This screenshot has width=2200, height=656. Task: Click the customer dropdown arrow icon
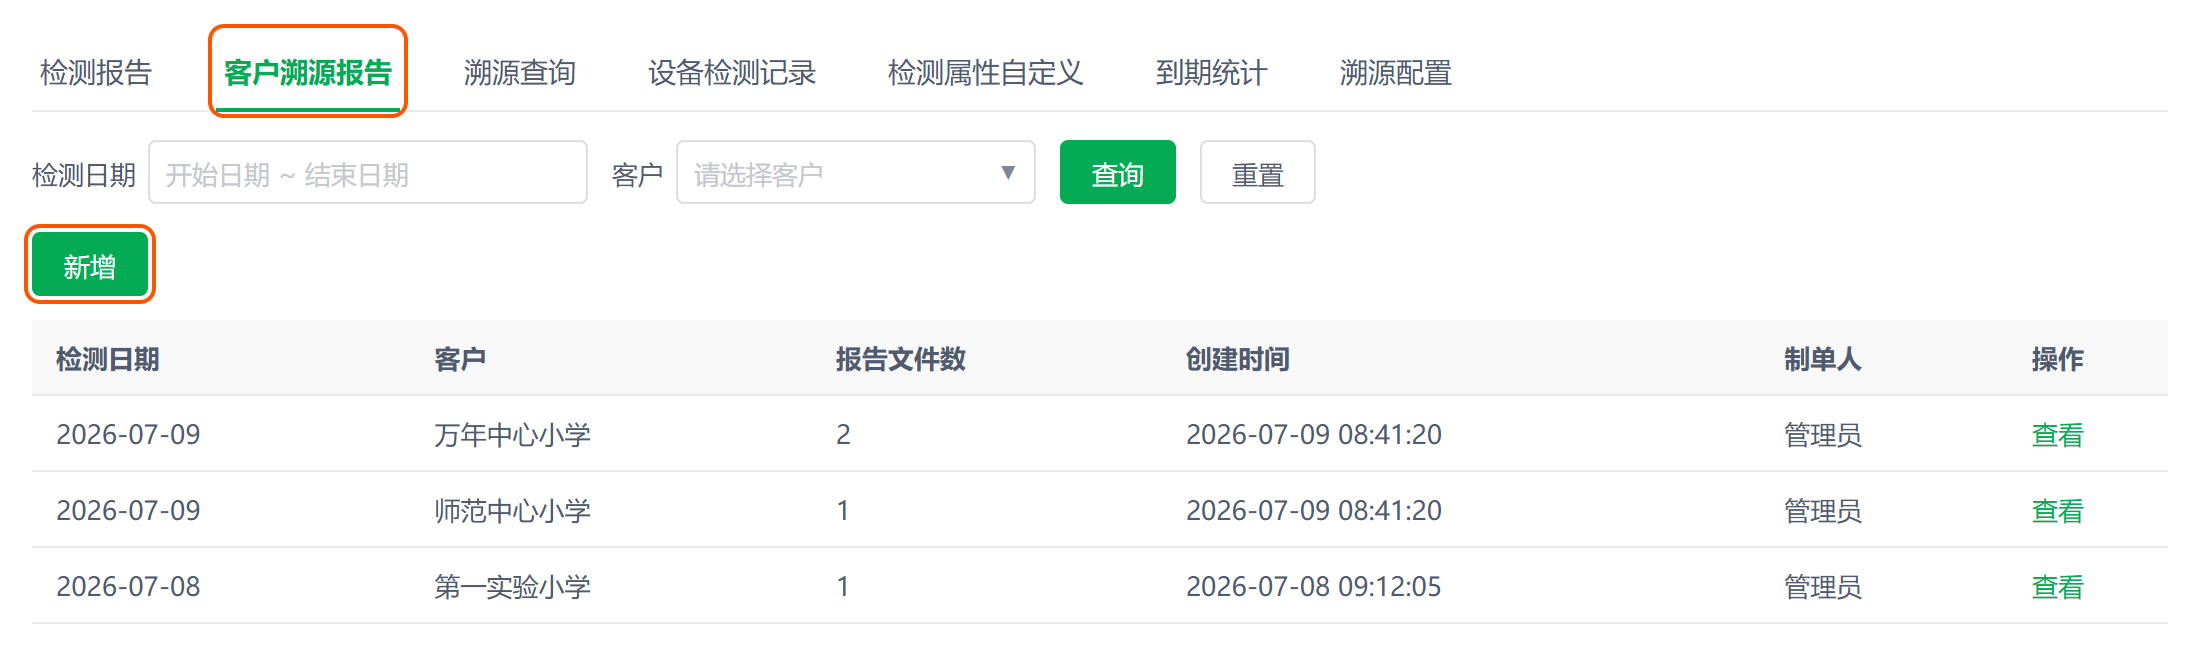[x=1008, y=173]
